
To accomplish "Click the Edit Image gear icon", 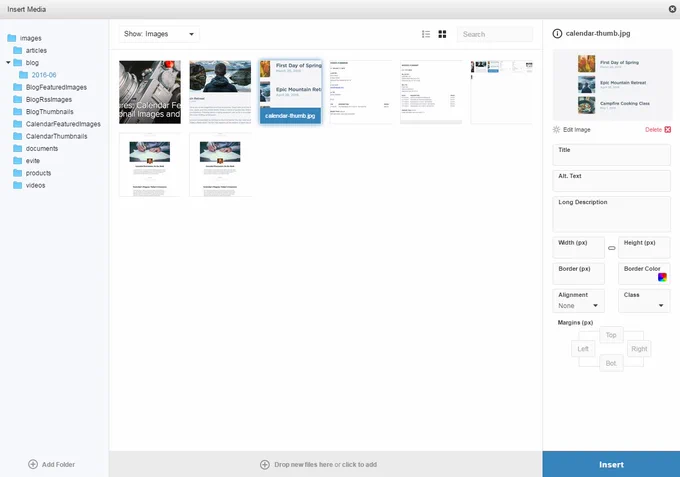I will coord(556,129).
